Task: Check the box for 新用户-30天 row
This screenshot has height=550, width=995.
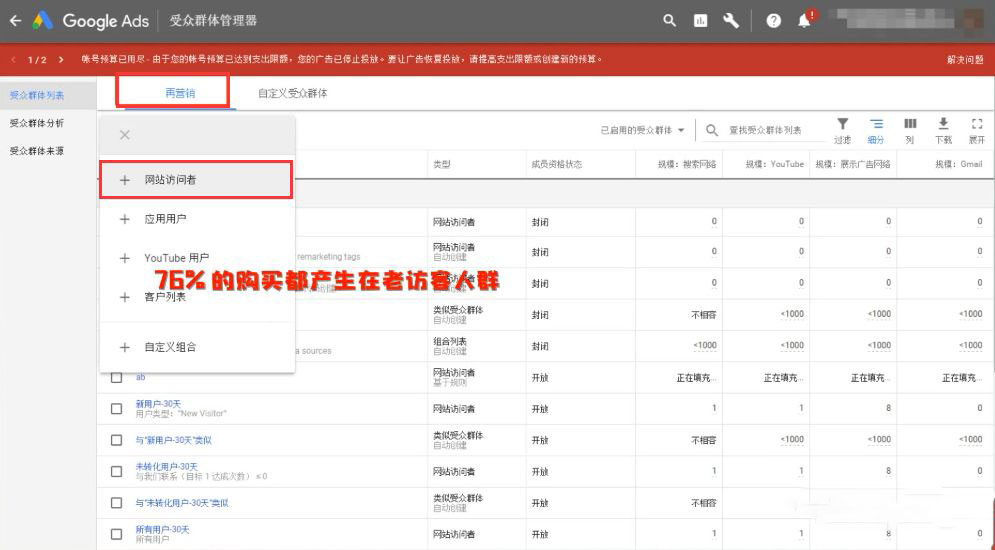Action: pyautogui.click(x=117, y=409)
